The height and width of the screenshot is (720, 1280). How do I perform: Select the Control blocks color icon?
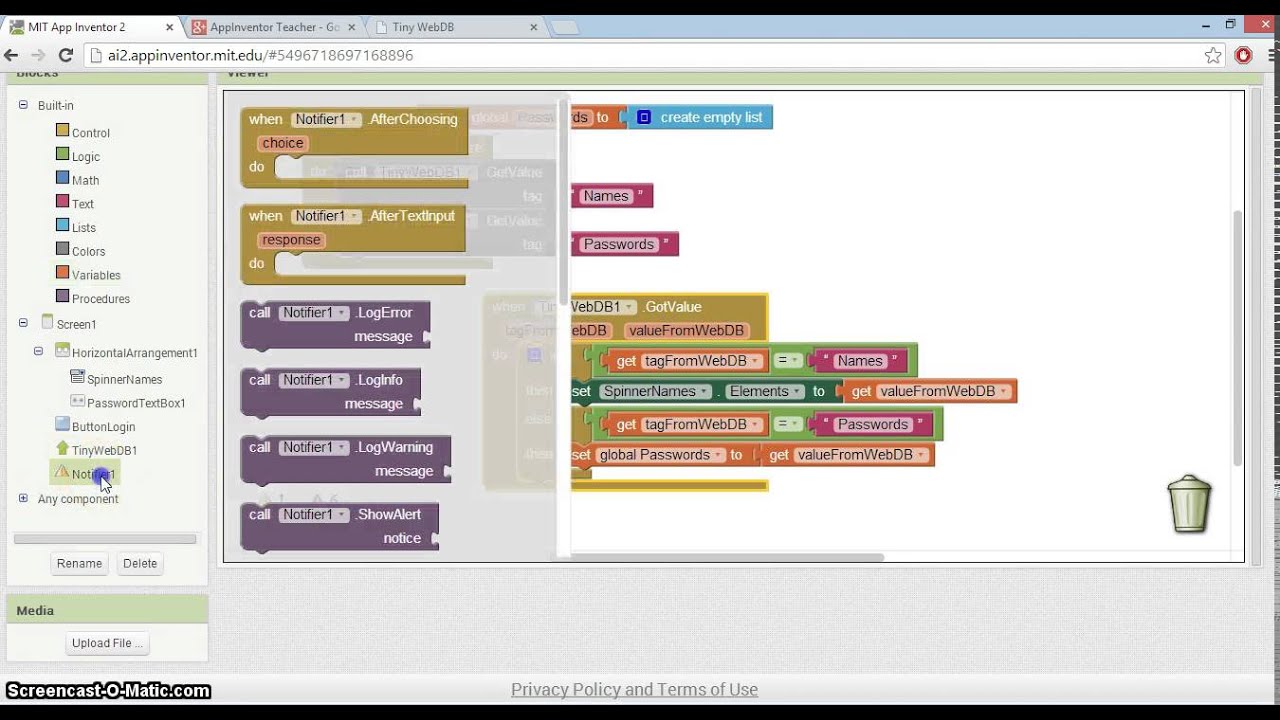coord(62,131)
